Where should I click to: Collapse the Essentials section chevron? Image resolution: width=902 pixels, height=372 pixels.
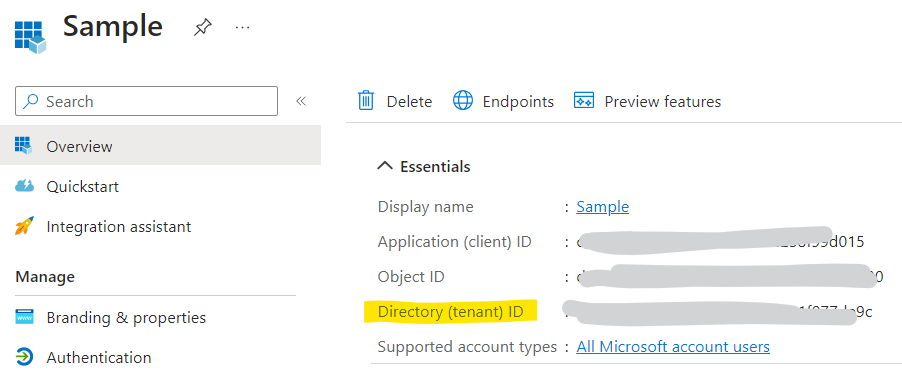point(384,167)
